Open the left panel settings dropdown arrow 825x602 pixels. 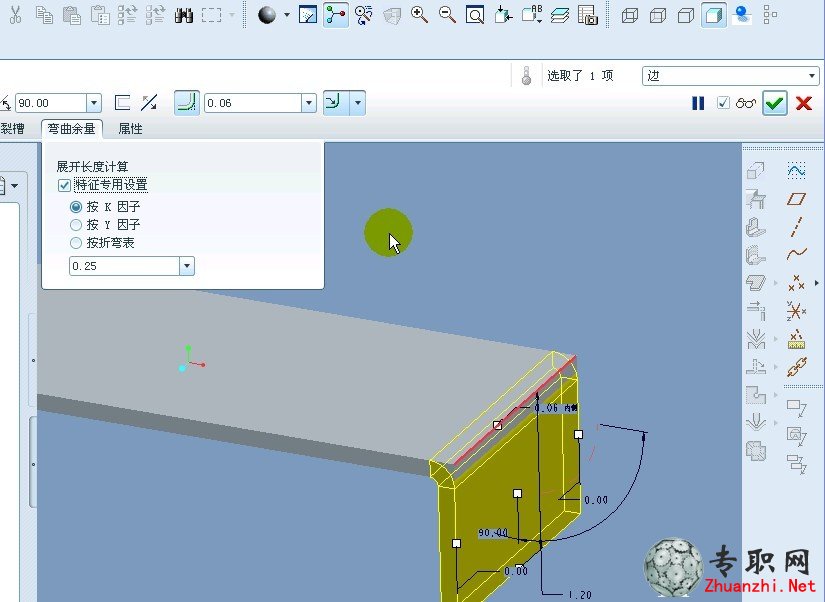[15, 186]
